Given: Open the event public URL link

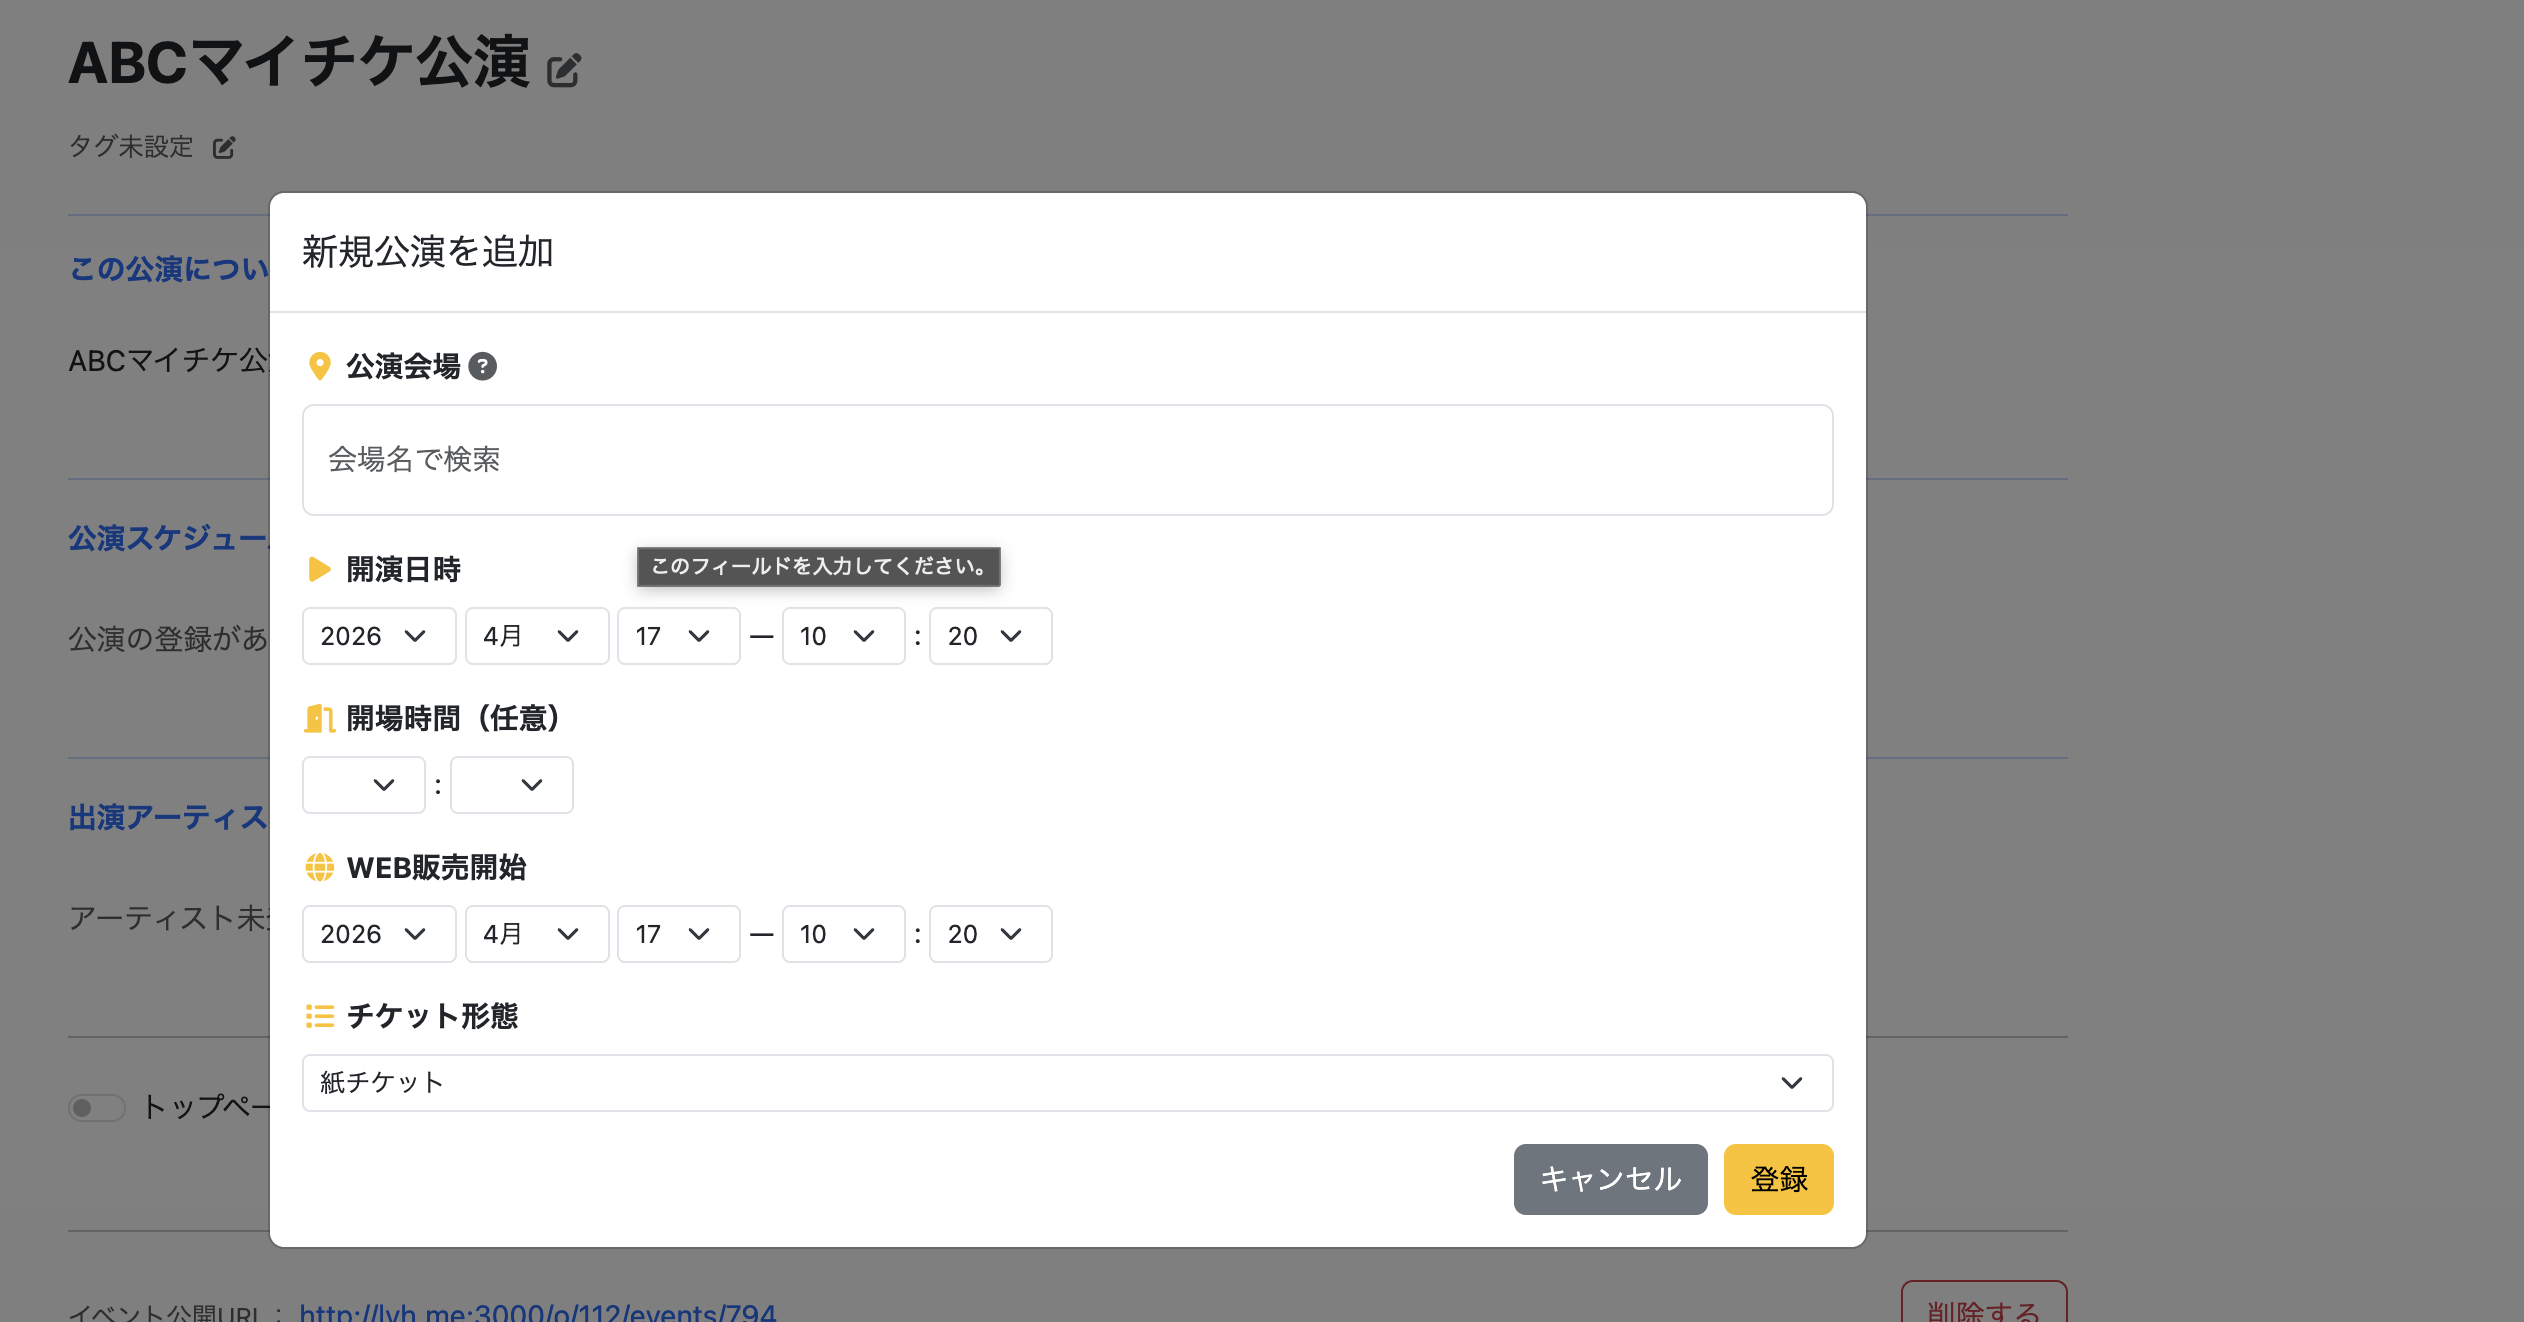Looking at the screenshot, I should click(x=537, y=1311).
